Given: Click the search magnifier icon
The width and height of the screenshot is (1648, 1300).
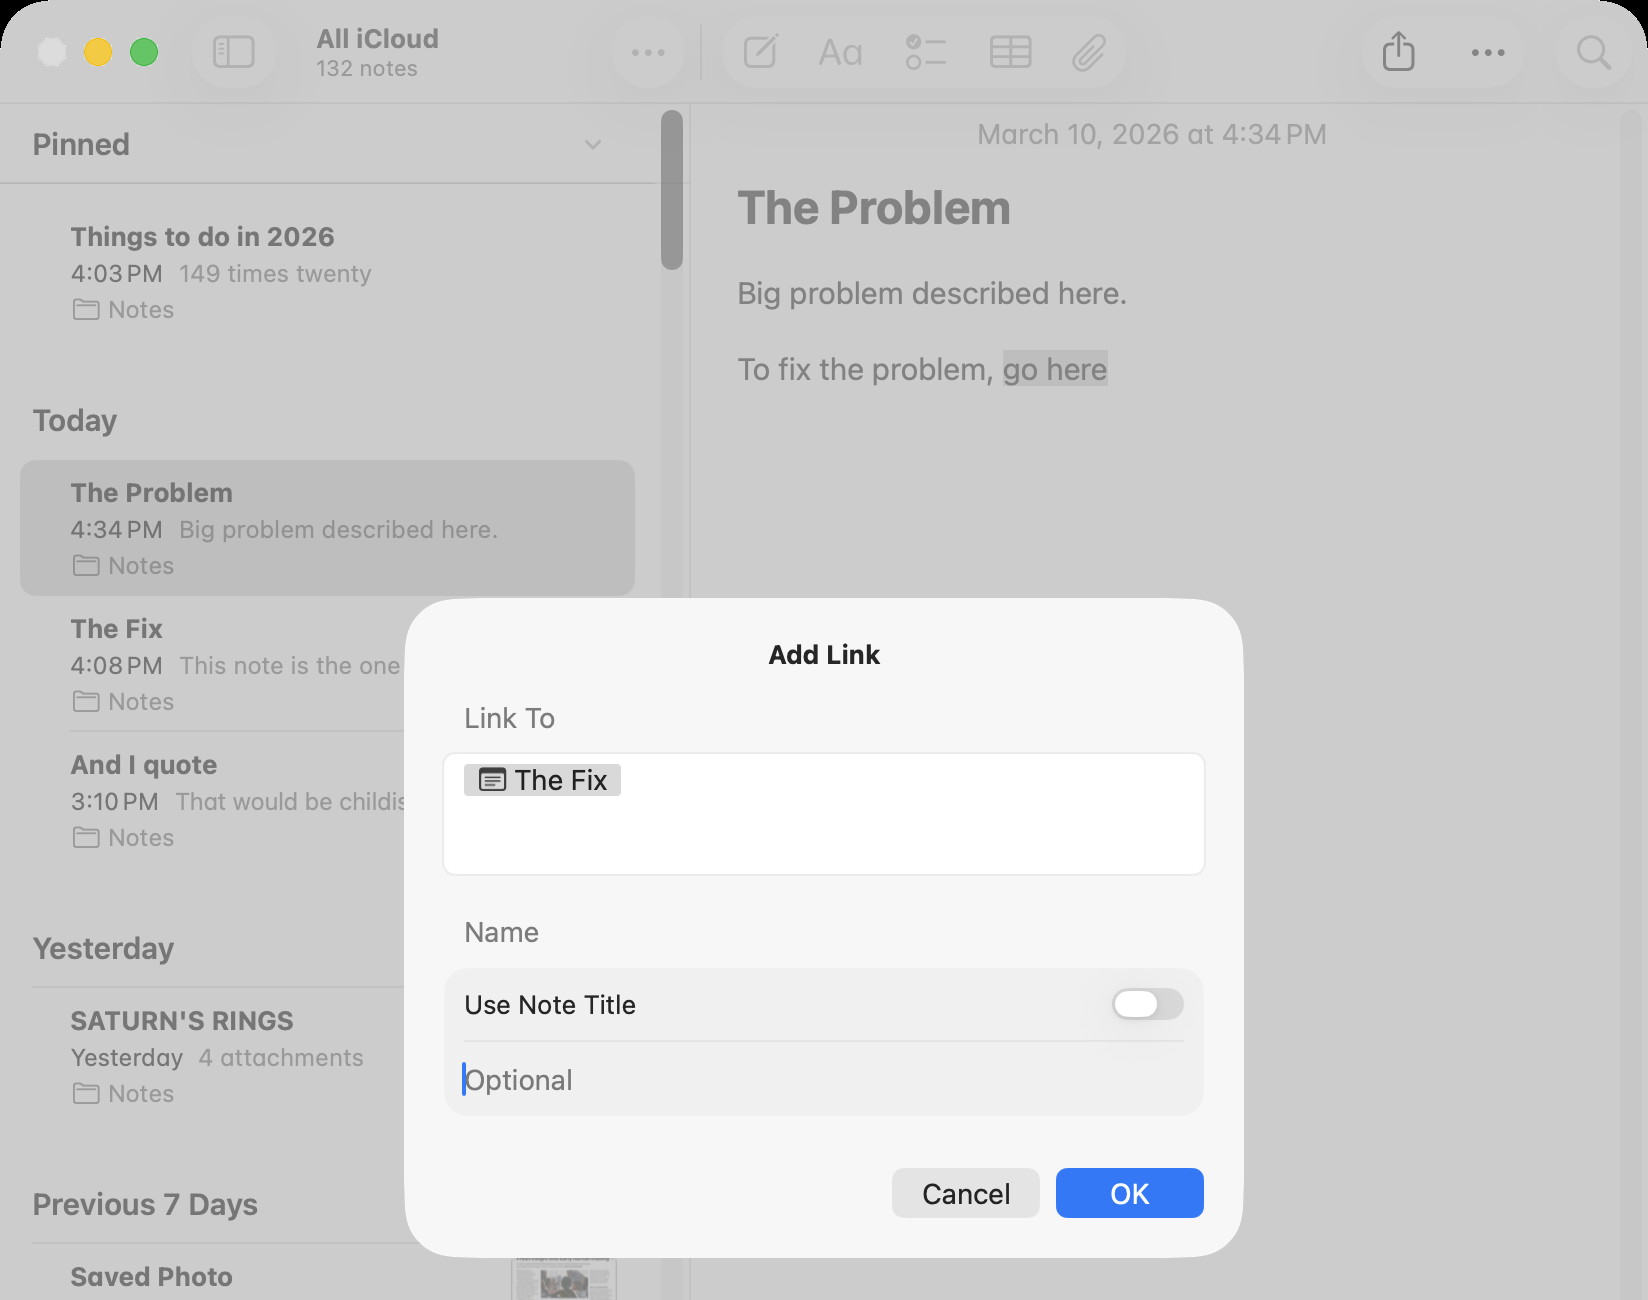Looking at the screenshot, I should tap(1593, 52).
